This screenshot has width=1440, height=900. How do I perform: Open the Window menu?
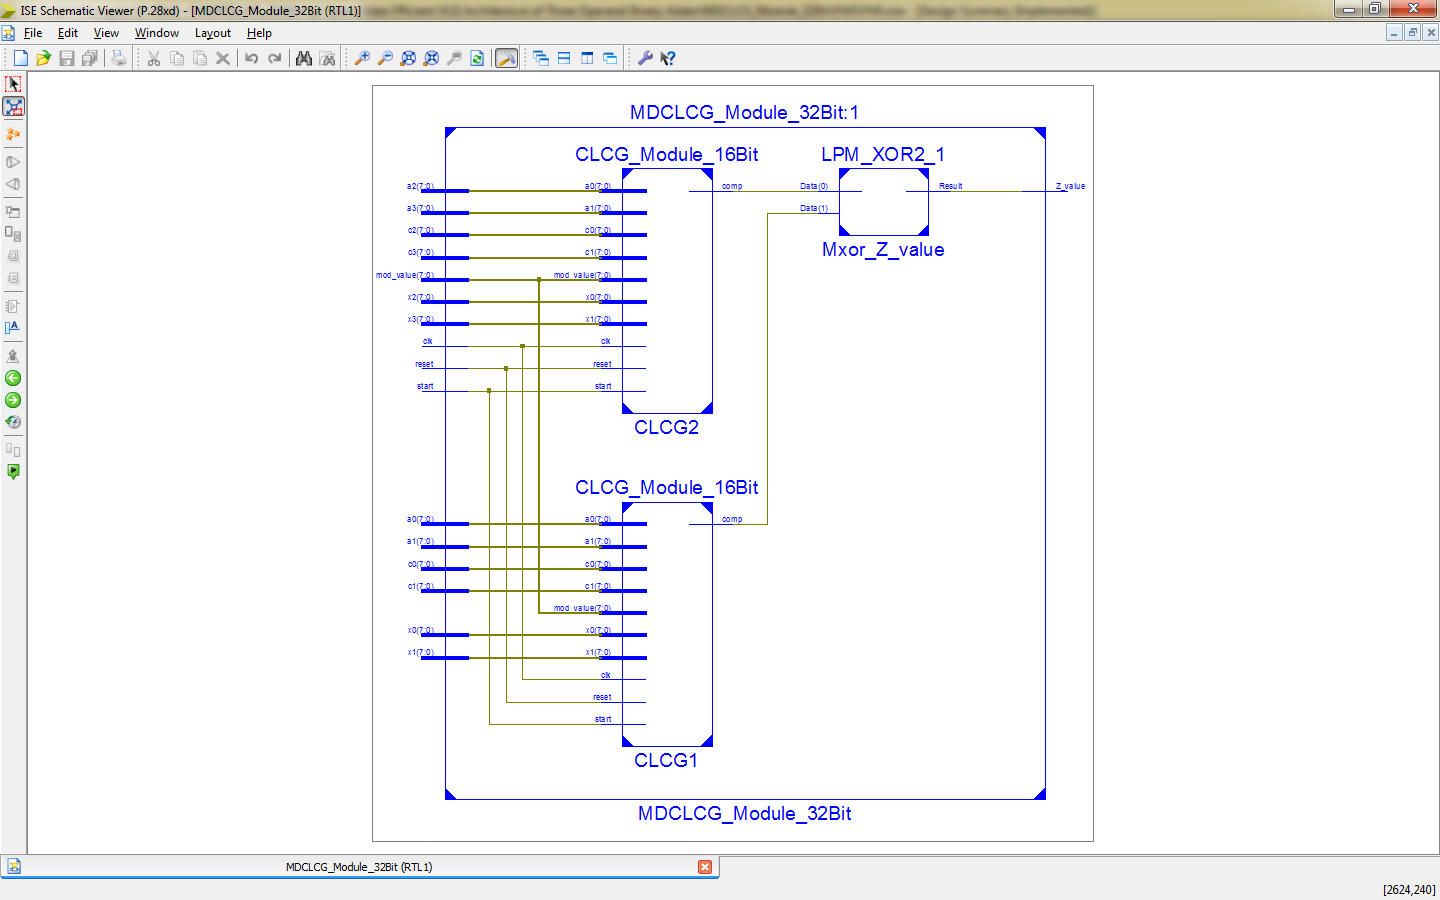(157, 33)
